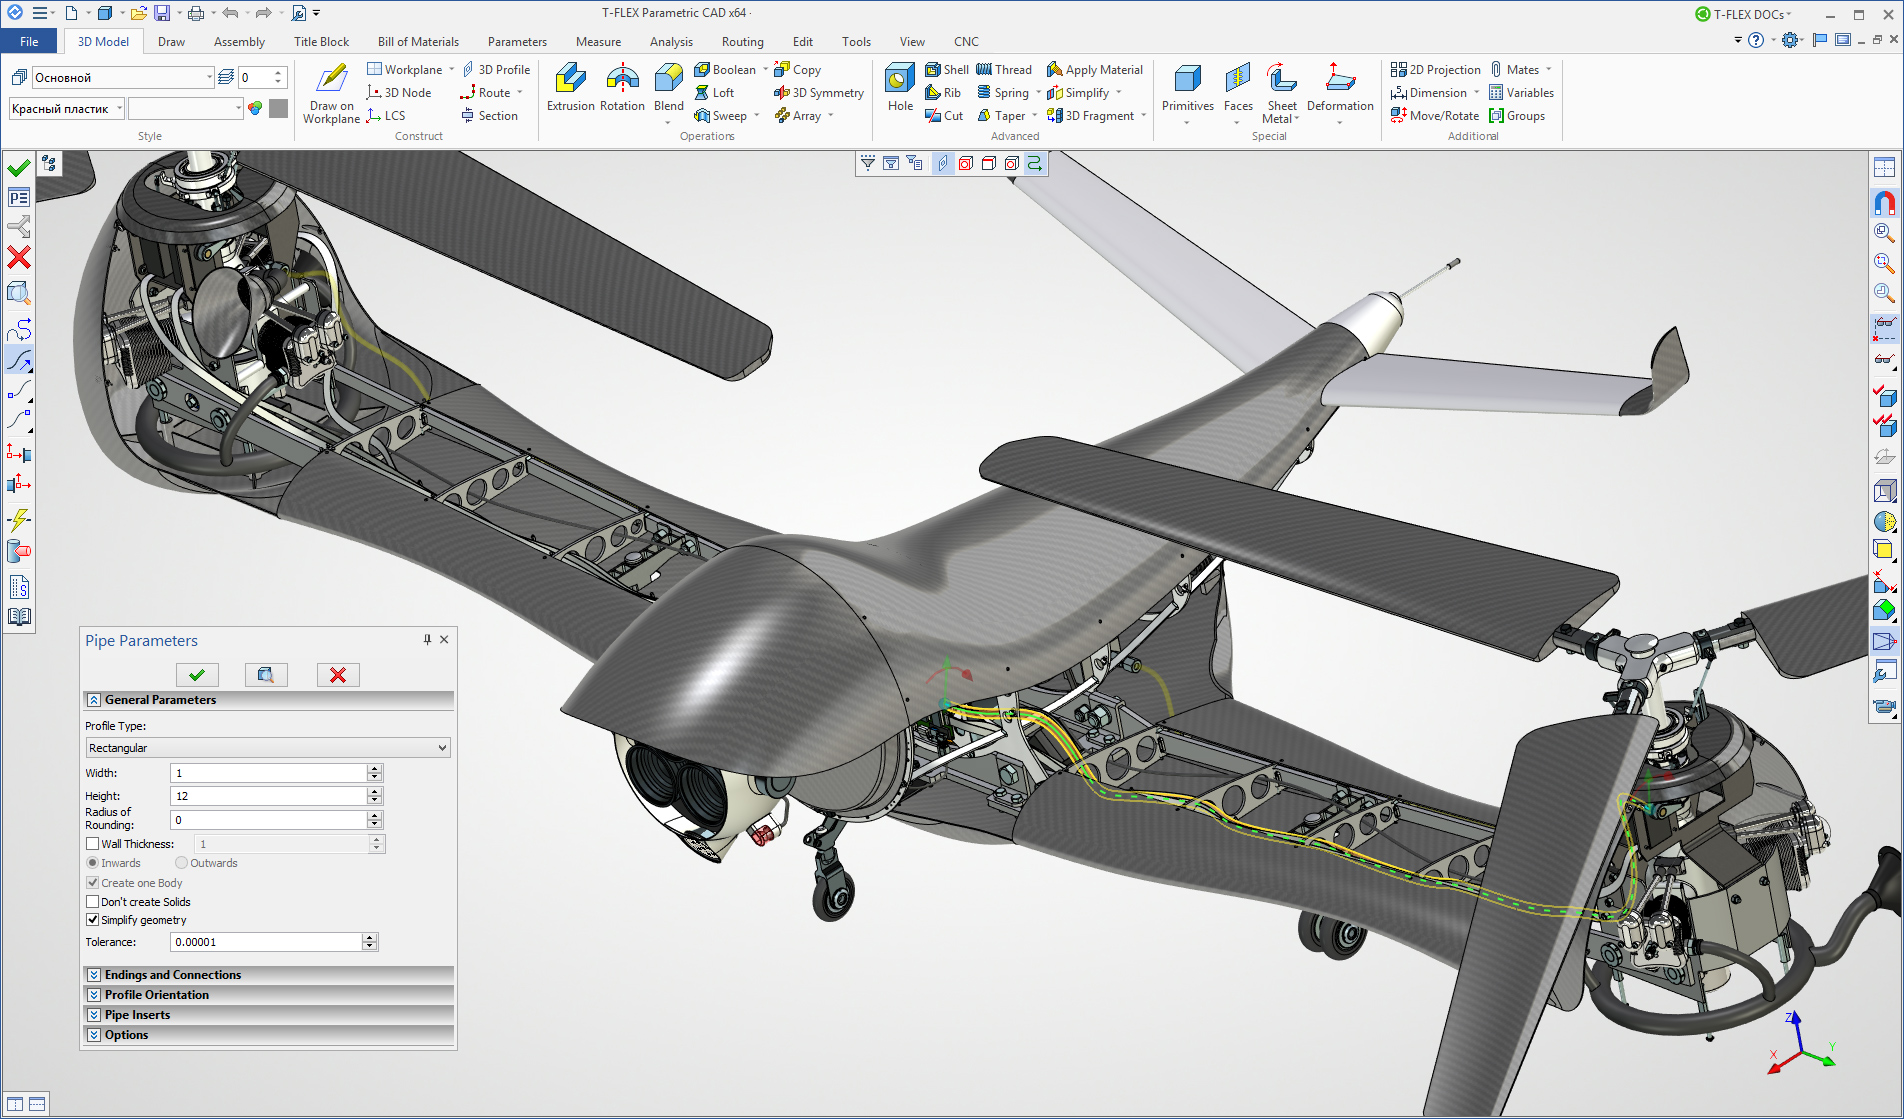Open the File menu
The width and height of the screenshot is (1904, 1119).
click(29, 42)
